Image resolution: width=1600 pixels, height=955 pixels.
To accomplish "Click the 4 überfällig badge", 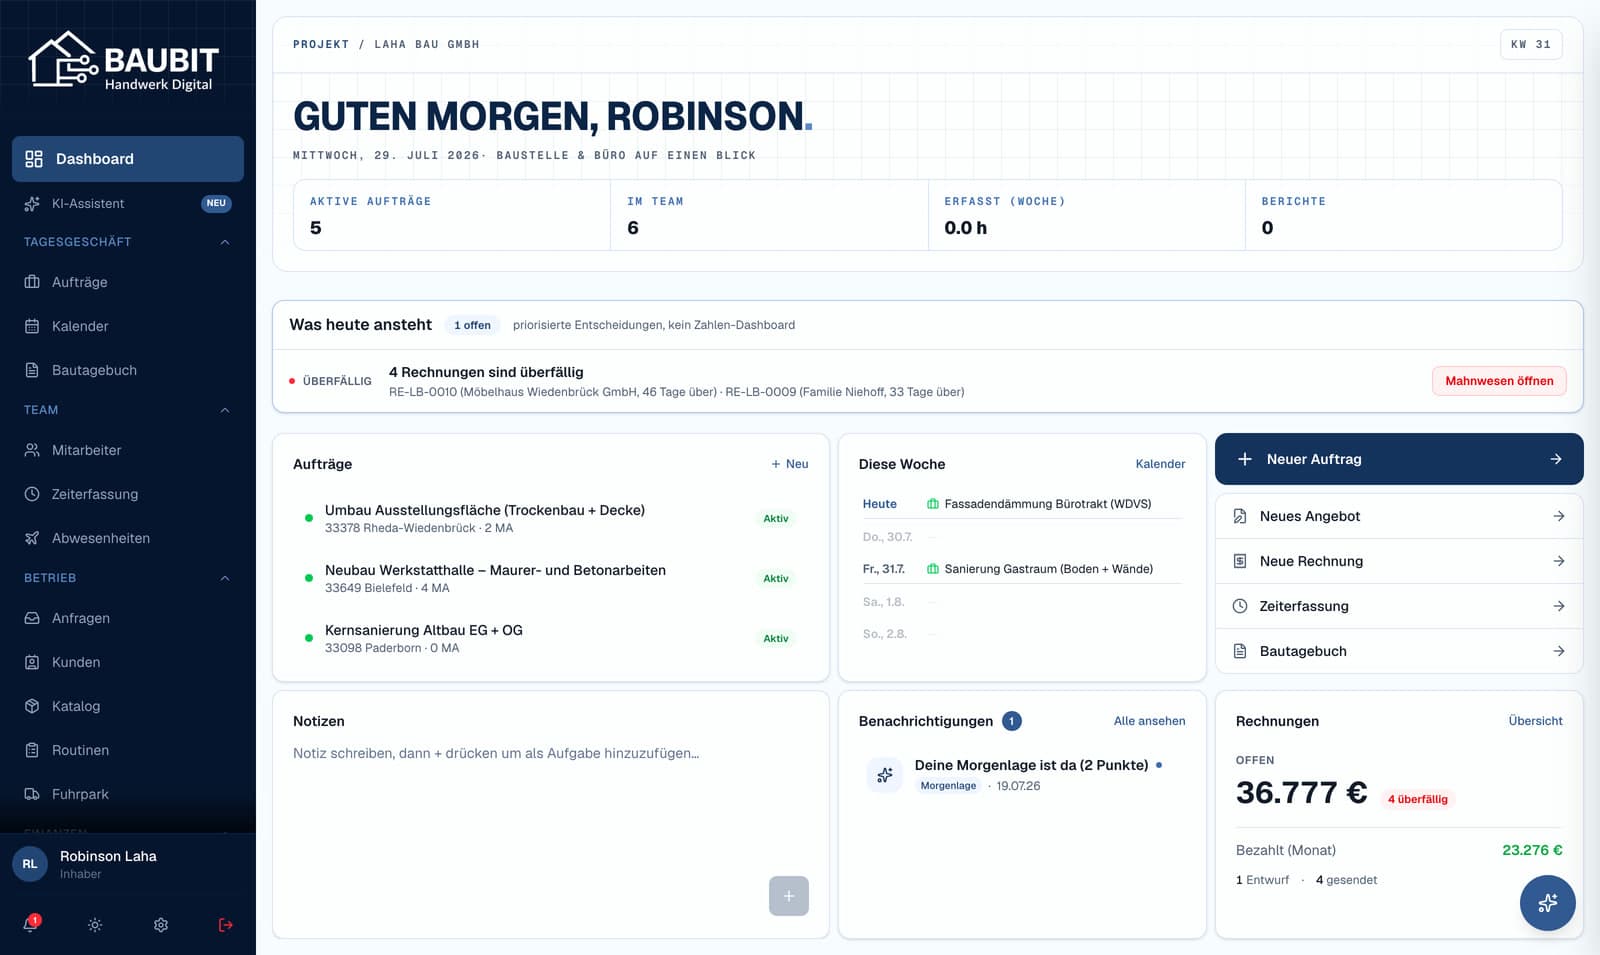I will tap(1417, 799).
